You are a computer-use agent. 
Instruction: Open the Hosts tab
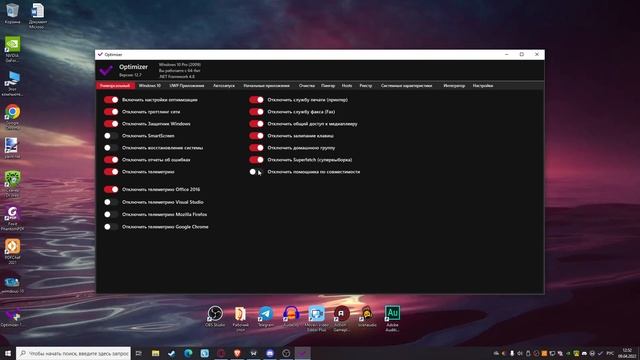pos(347,86)
